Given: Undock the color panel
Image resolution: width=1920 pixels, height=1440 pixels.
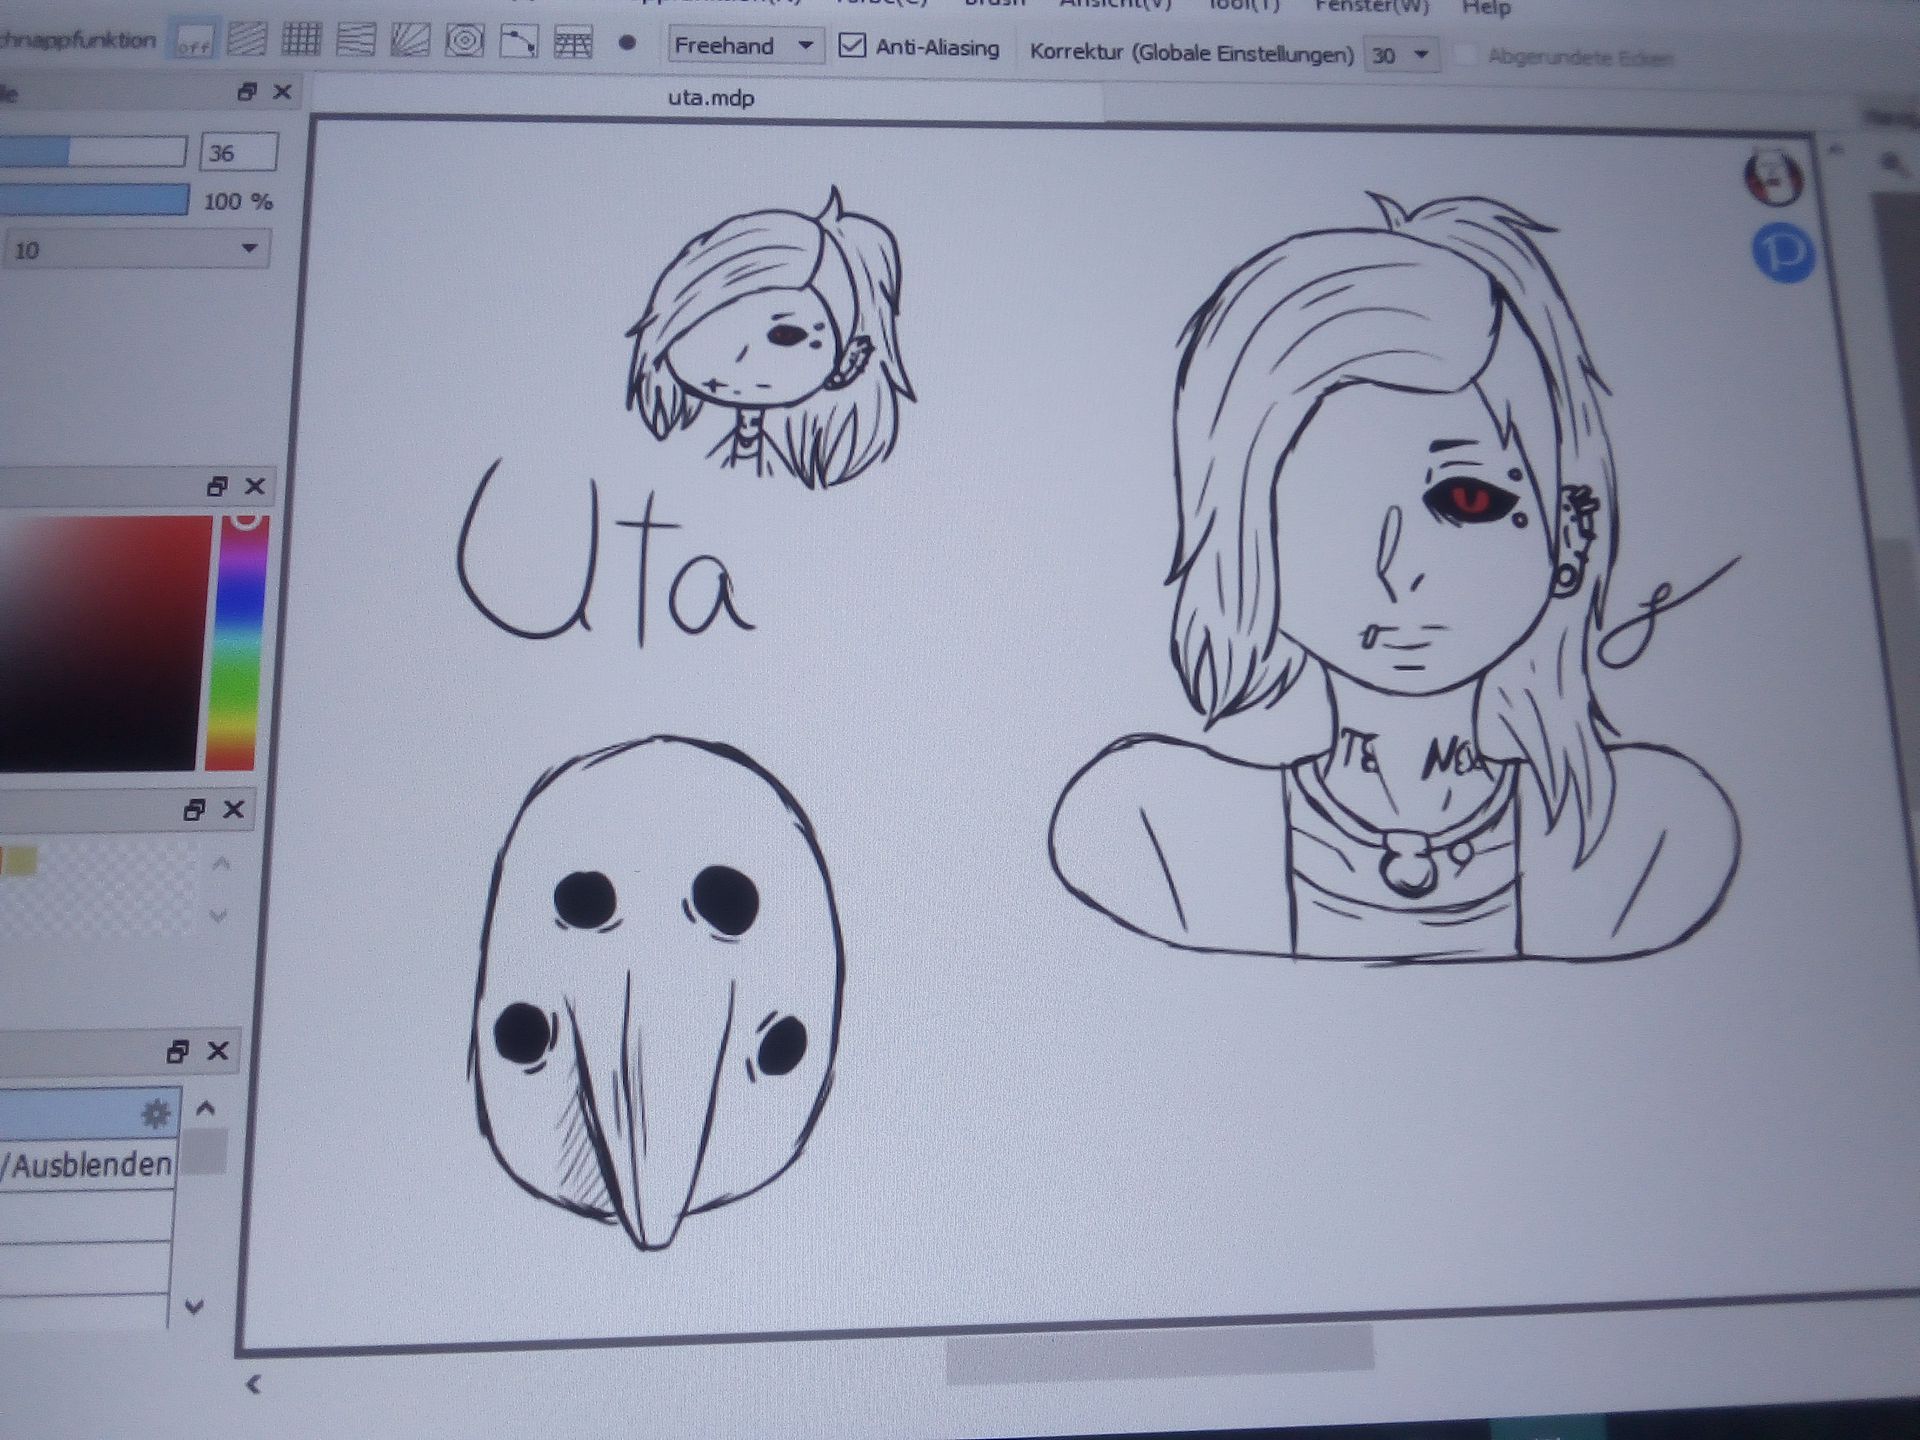Looking at the screenshot, I should coord(217,487).
